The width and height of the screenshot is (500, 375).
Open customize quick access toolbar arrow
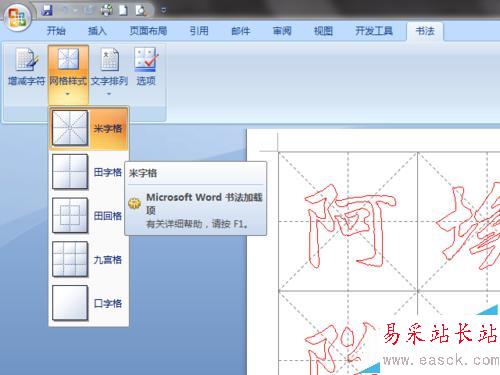coord(163,10)
